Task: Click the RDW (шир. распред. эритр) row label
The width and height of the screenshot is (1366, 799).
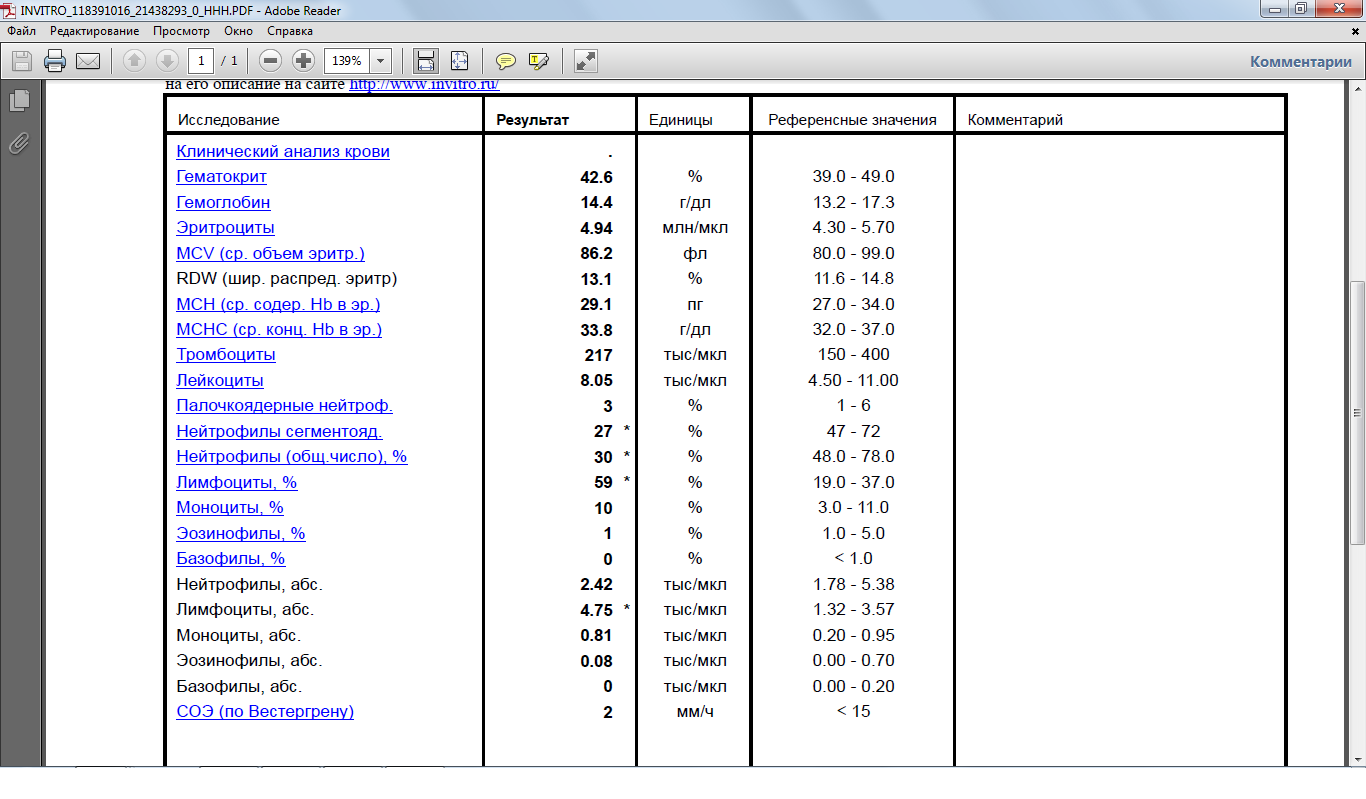Action: [287, 279]
